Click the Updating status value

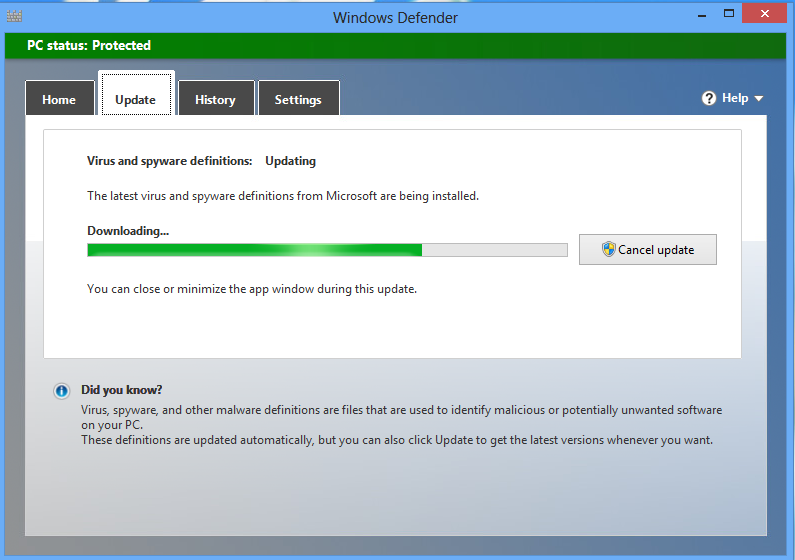[x=291, y=161]
